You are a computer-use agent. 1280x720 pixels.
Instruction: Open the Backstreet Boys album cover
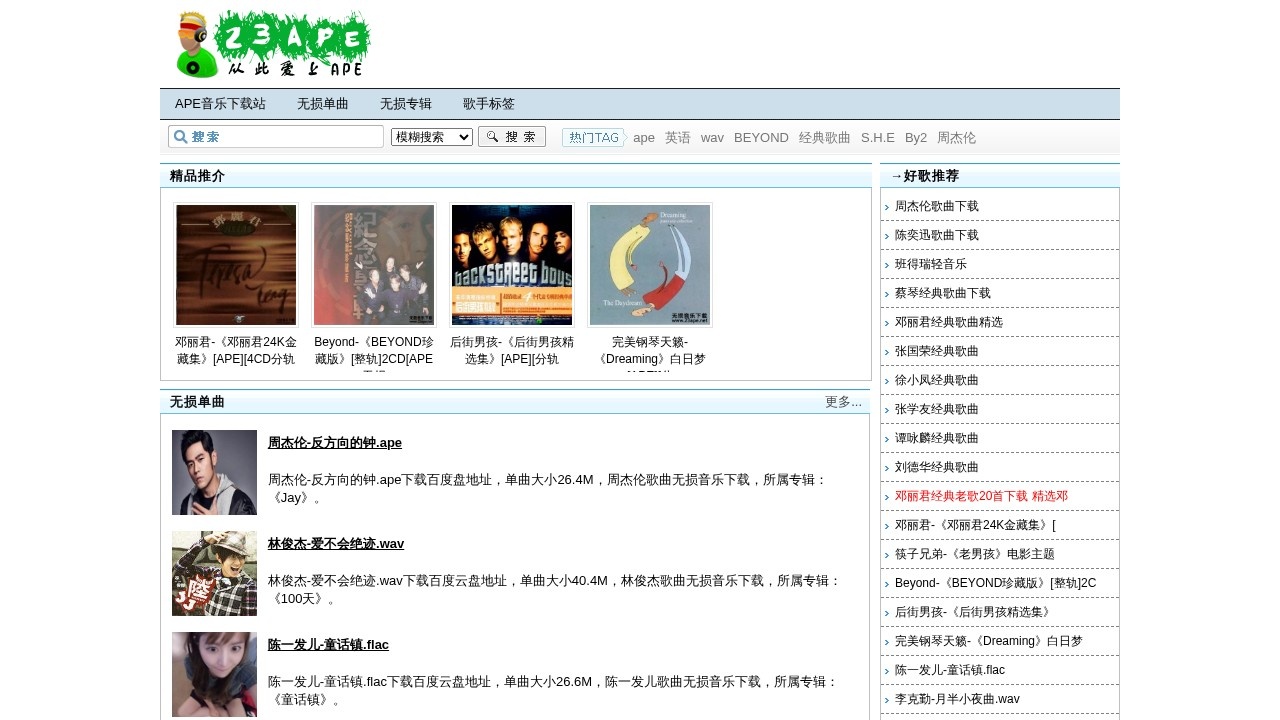coord(512,265)
